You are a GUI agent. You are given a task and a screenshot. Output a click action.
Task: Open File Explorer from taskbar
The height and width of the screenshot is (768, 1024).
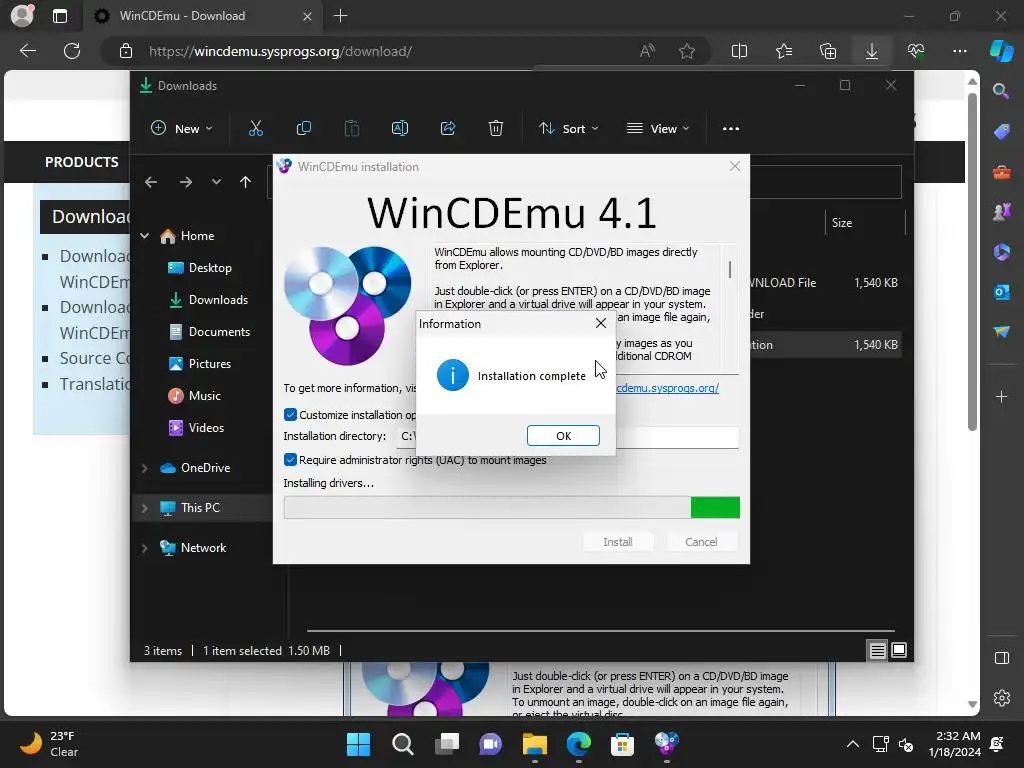pos(534,744)
